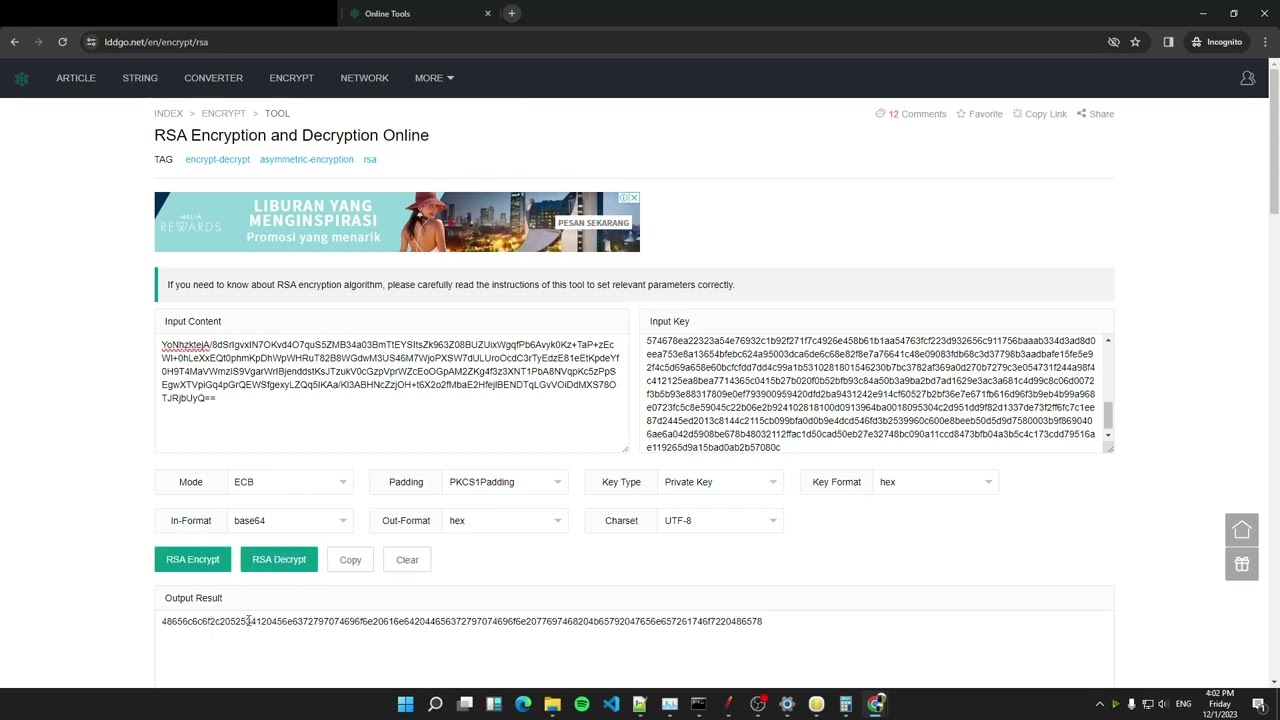This screenshot has height=720, width=1280.
Task: Click the gift icon floating button
Action: tap(1241, 564)
